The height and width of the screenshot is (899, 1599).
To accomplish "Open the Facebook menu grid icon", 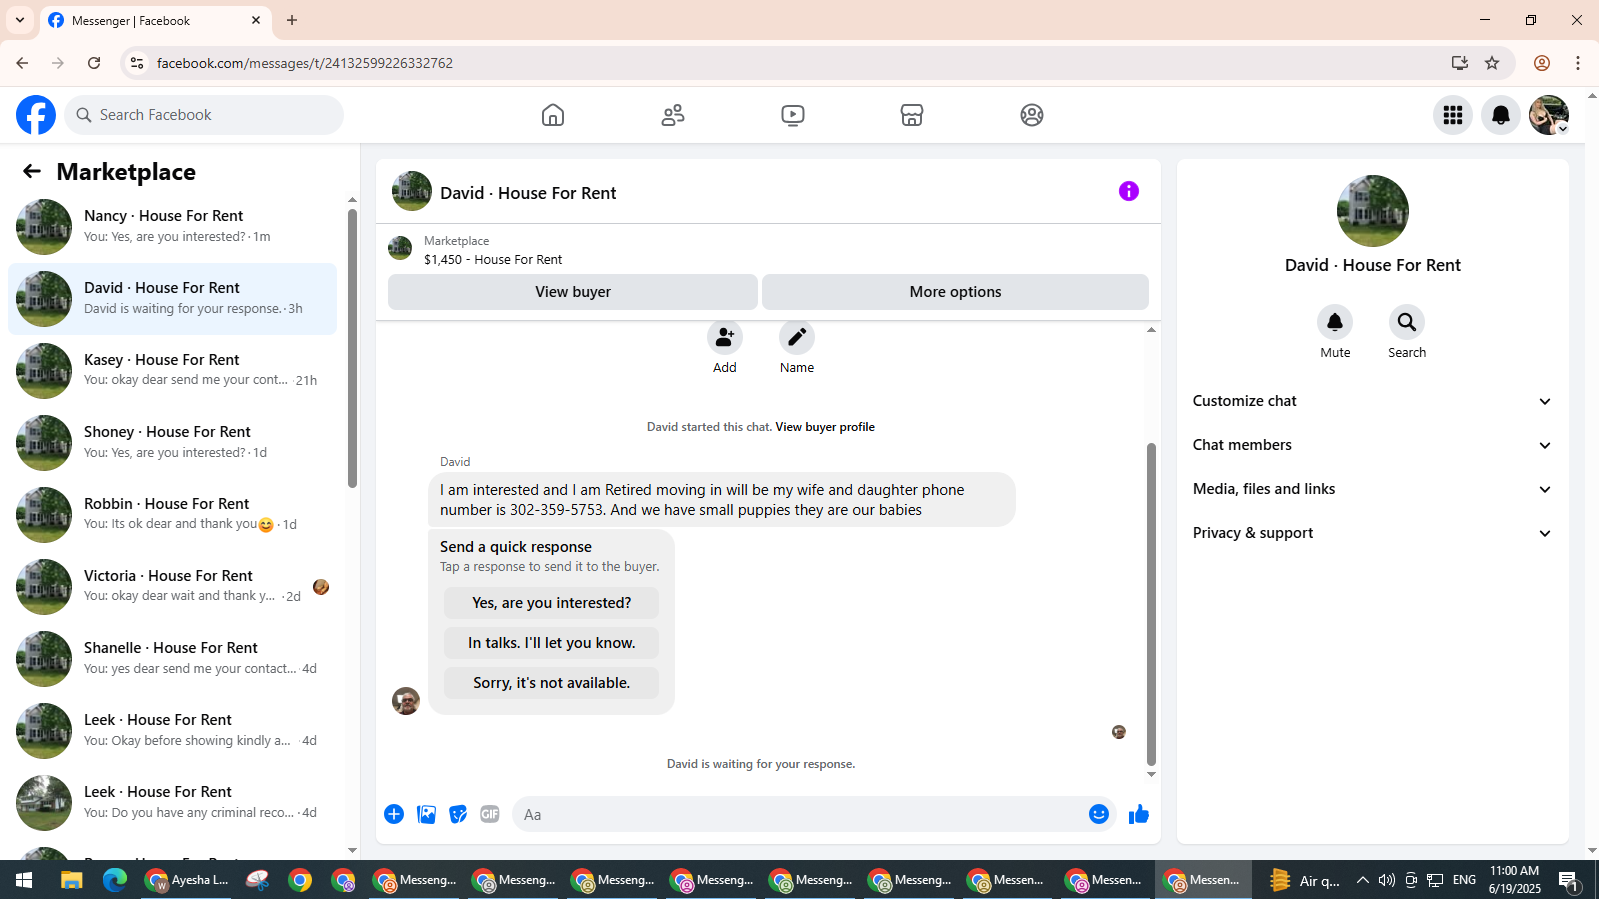I will click(1453, 115).
